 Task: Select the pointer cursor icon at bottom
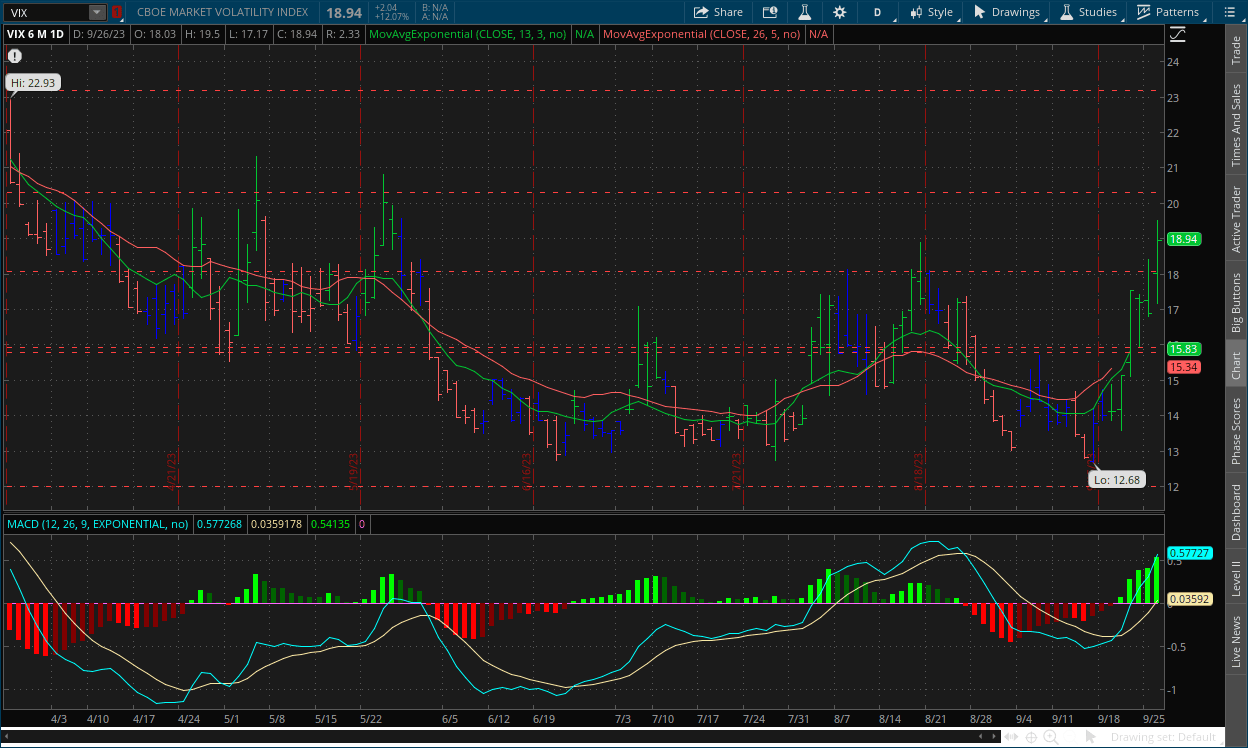coord(1092,737)
